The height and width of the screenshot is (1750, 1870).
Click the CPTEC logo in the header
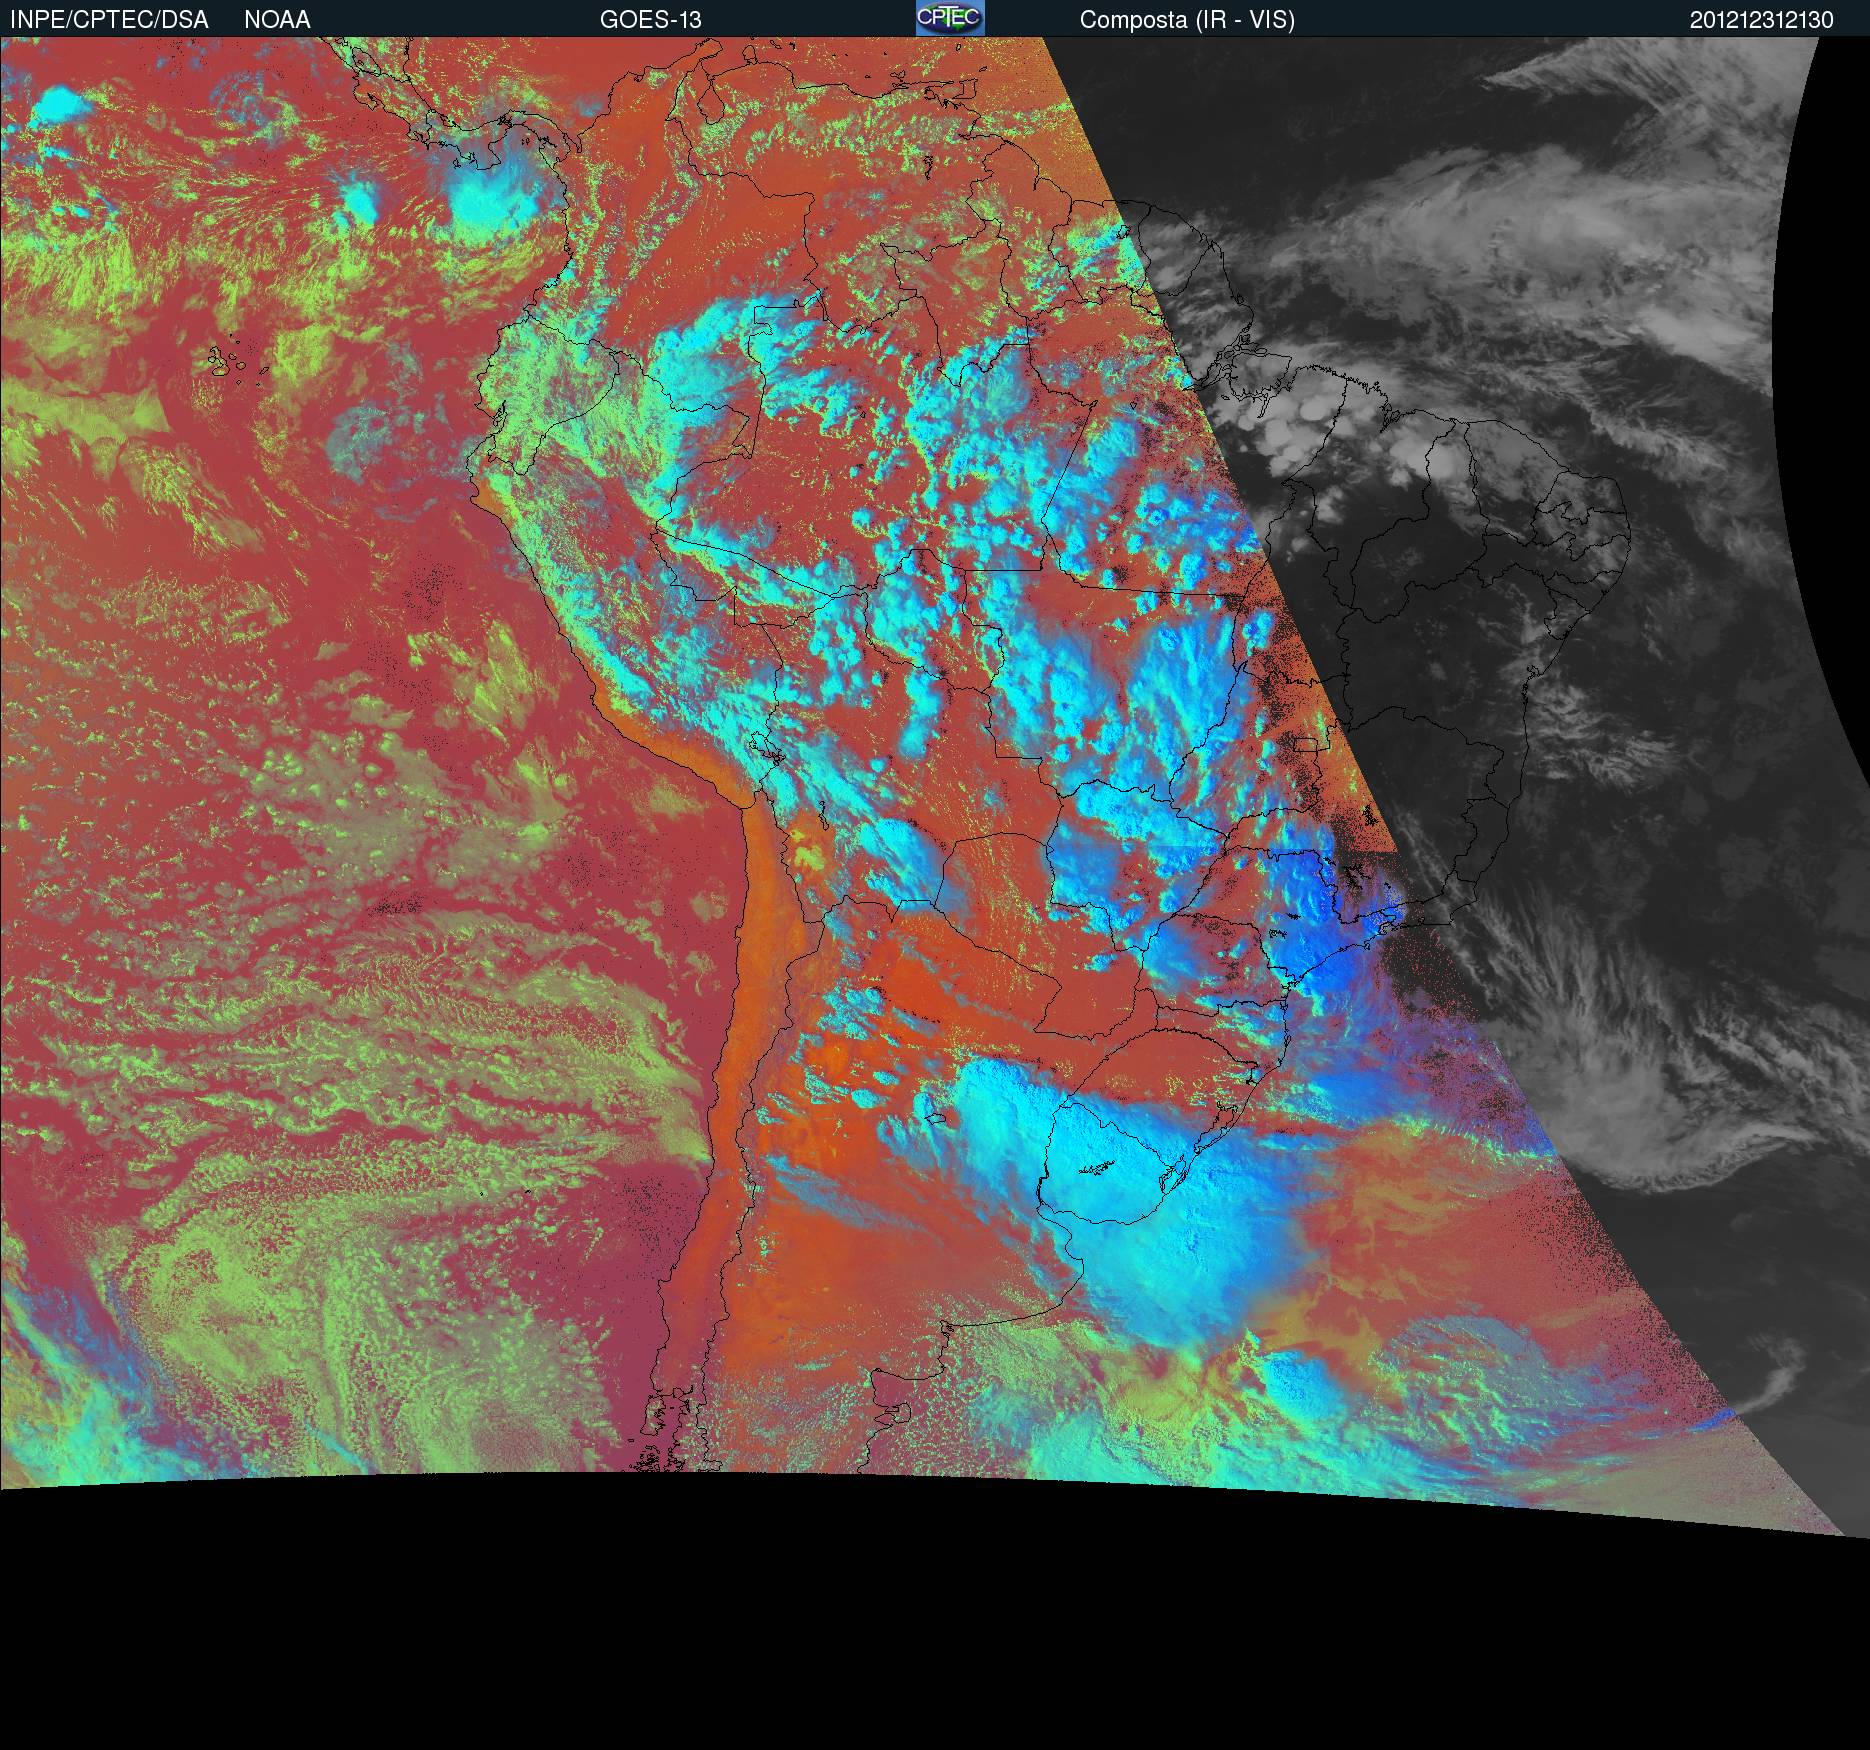click(950, 18)
